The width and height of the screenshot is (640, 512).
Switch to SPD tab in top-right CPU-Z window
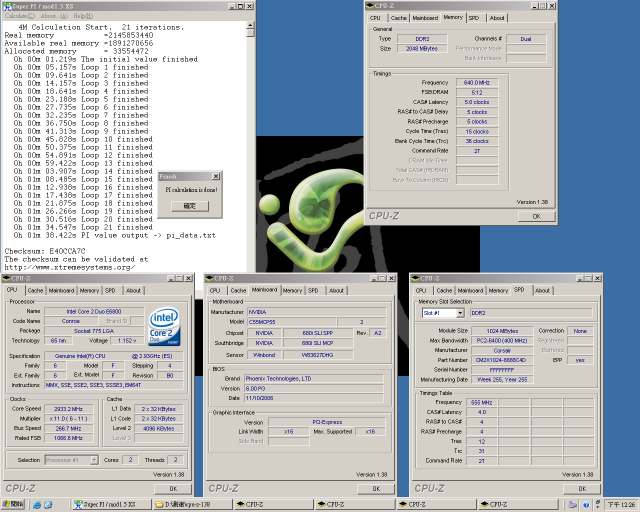(x=474, y=18)
